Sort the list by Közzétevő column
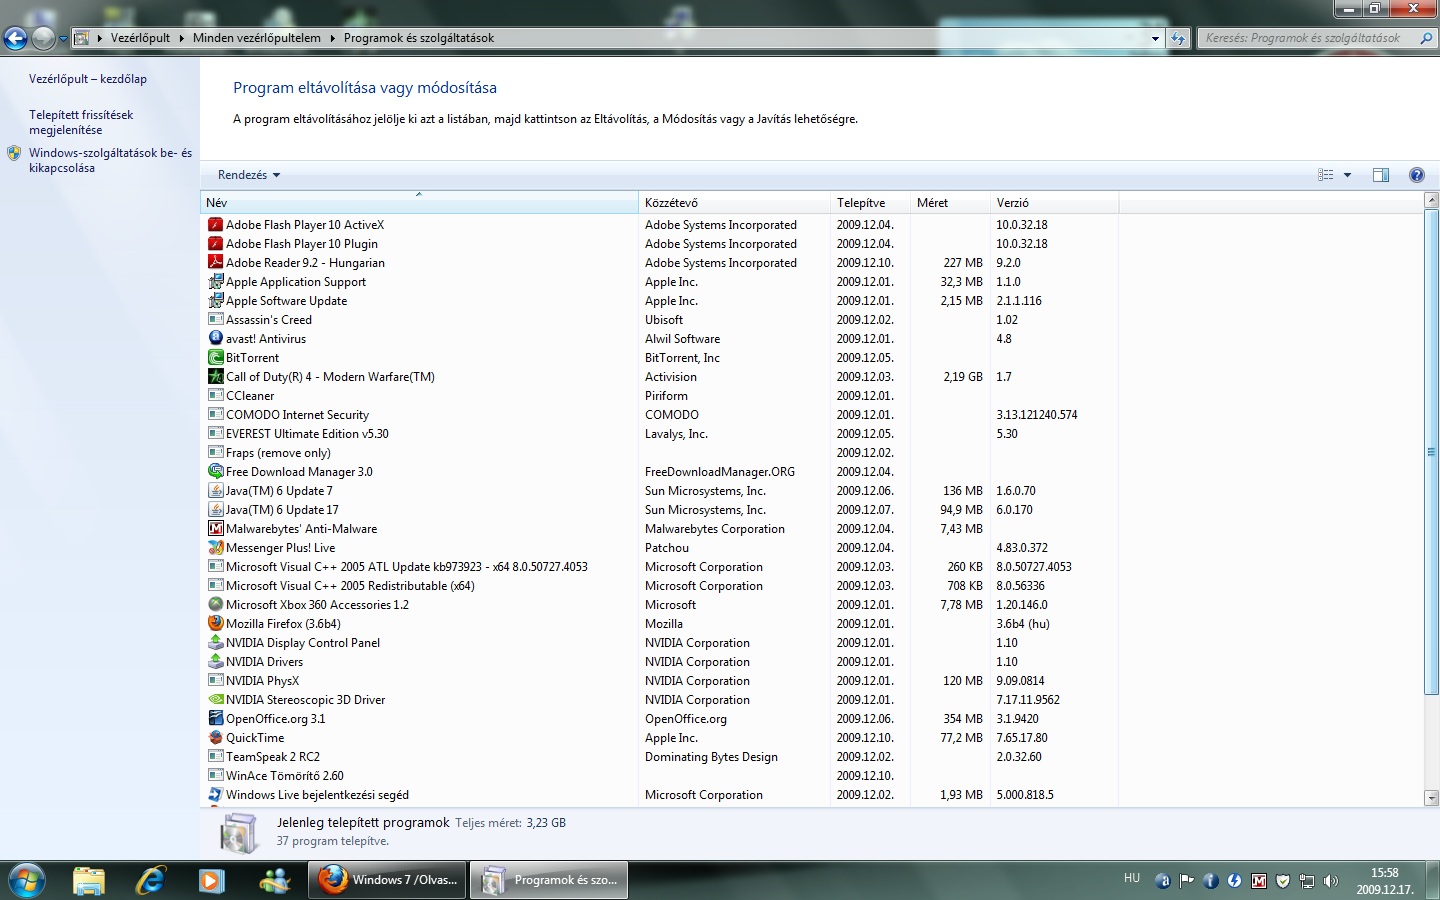This screenshot has height=900, width=1440. 671,203
